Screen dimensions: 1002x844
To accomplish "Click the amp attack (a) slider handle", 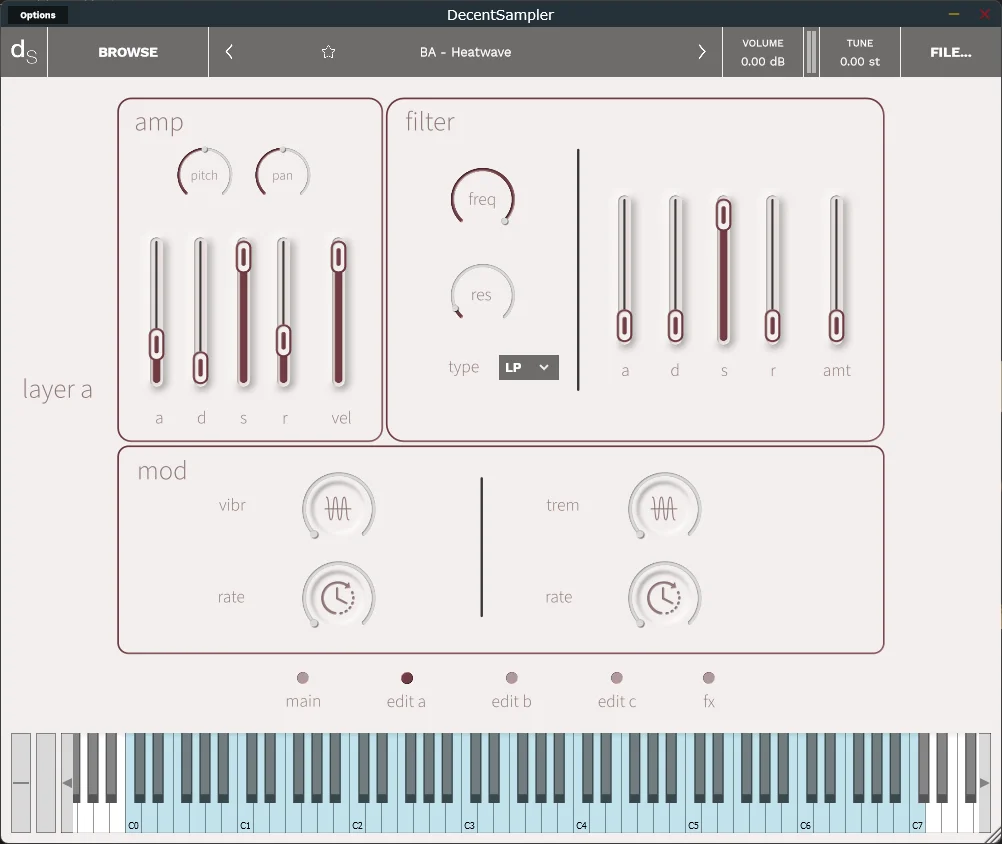I will coord(157,345).
